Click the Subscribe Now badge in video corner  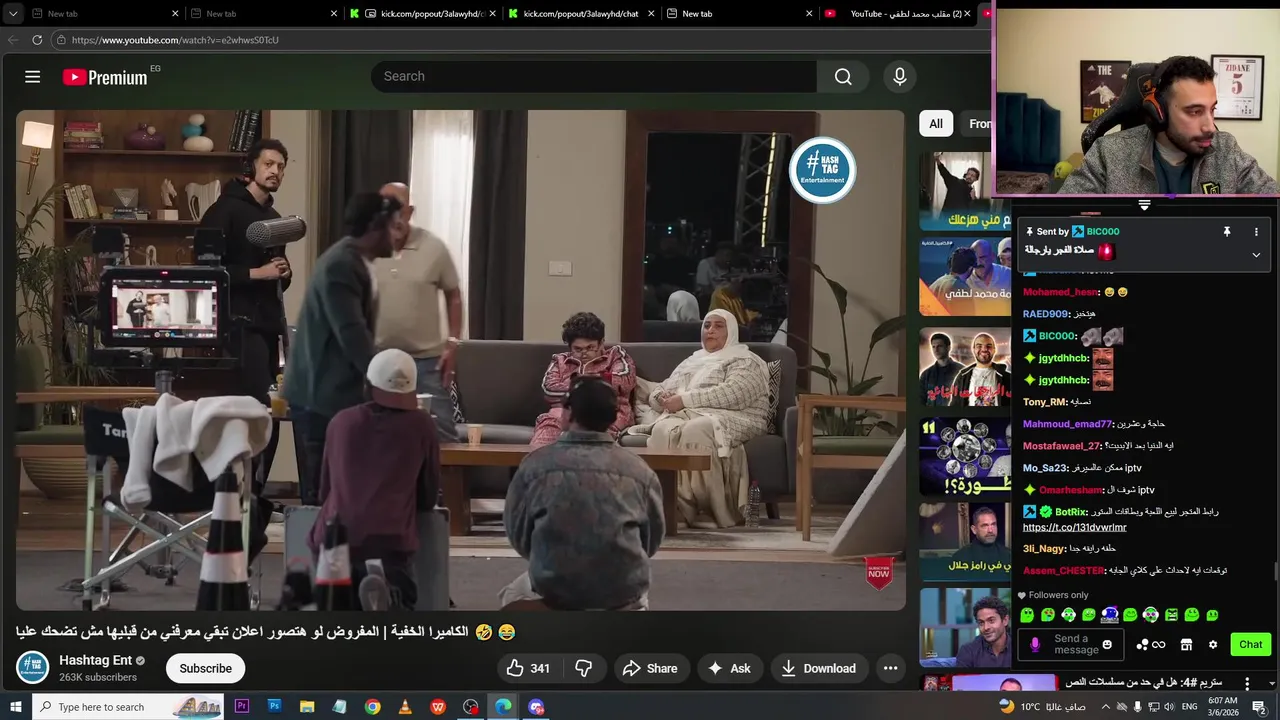879,573
